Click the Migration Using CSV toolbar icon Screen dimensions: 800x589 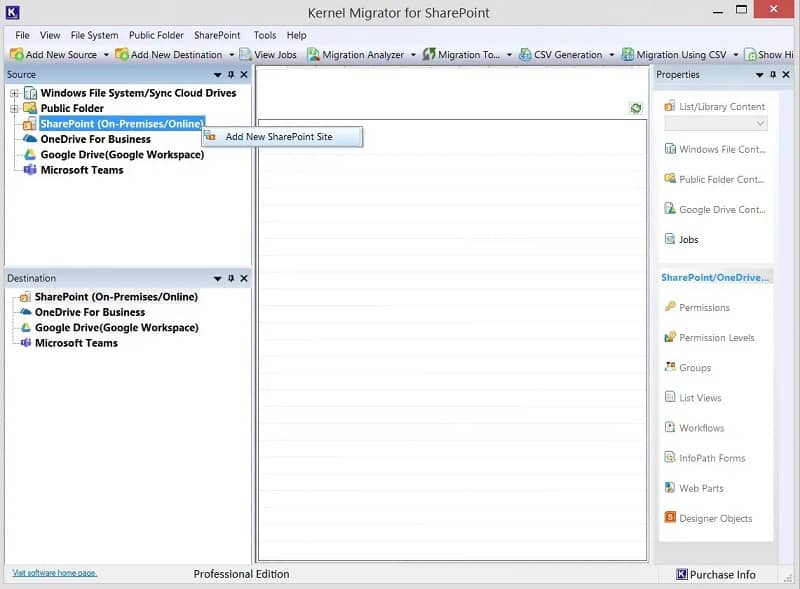tap(628, 54)
